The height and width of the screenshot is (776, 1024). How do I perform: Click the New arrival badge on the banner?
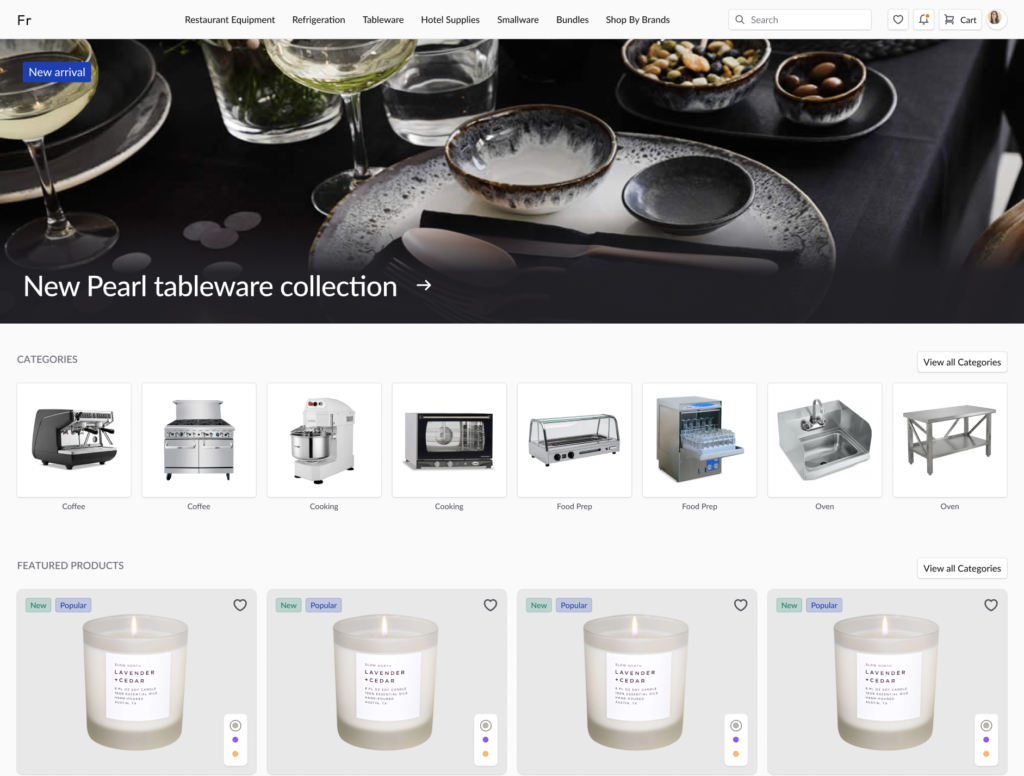point(57,72)
